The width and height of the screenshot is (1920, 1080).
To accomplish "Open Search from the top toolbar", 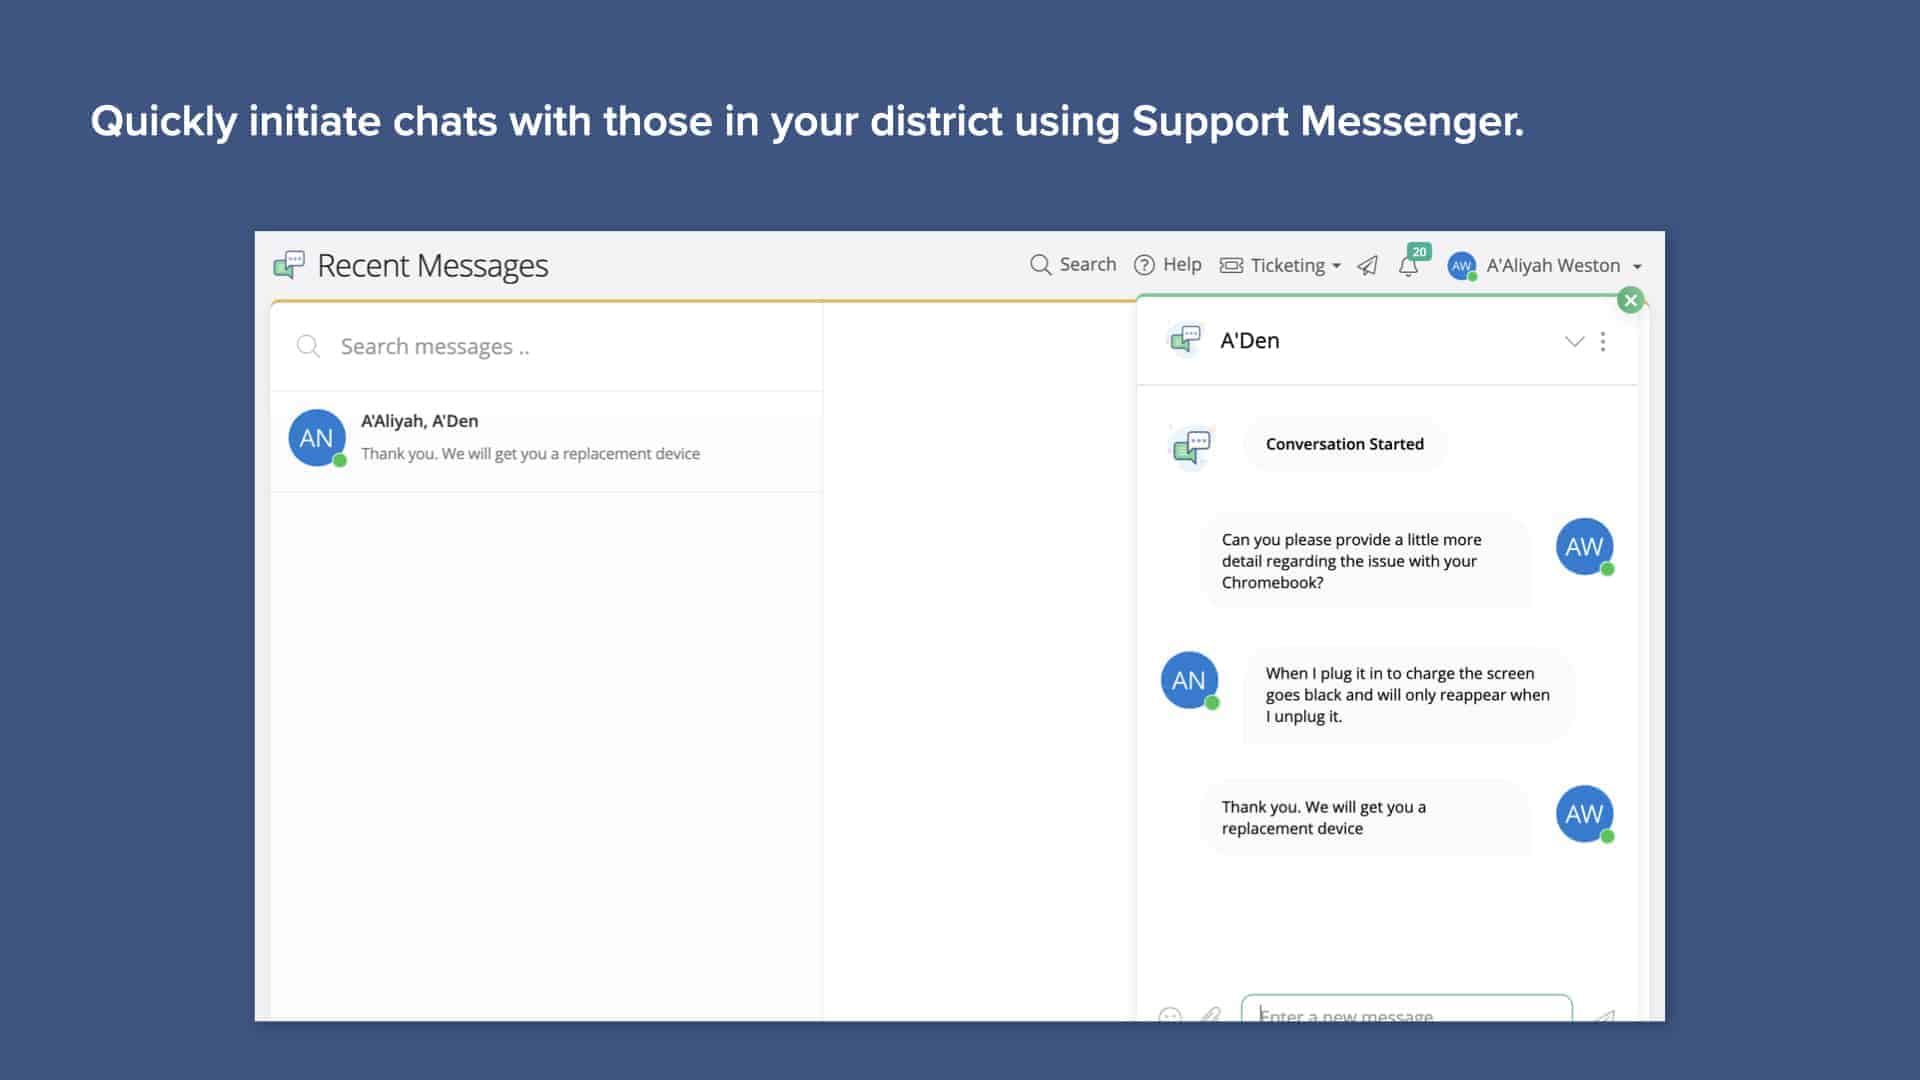I will click(1072, 265).
